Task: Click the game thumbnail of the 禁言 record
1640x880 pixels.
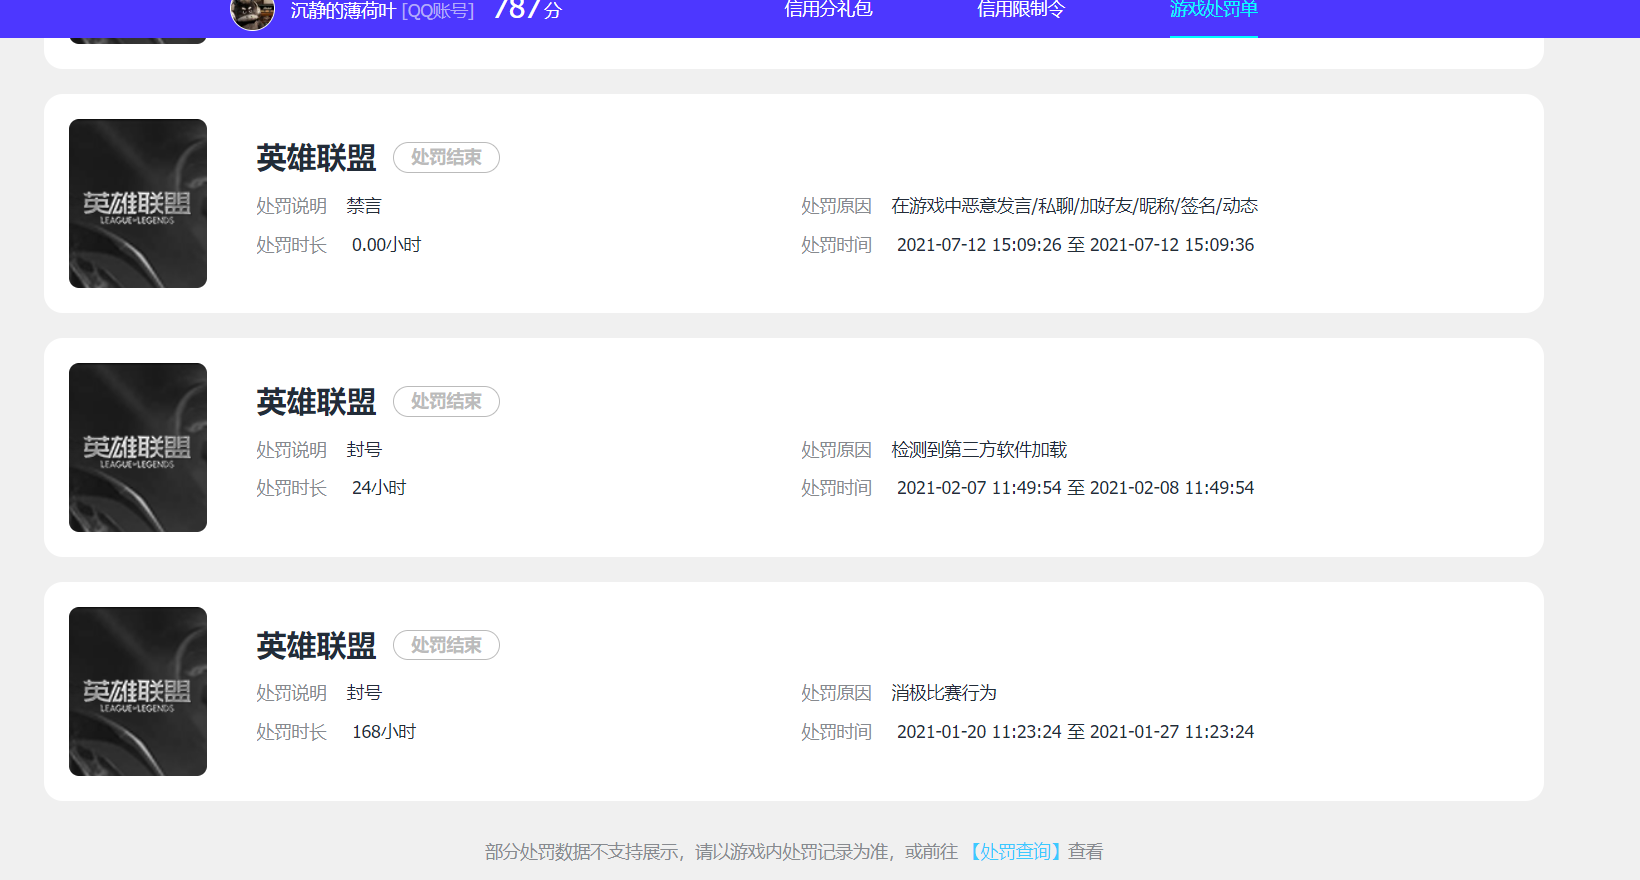Action: tap(138, 203)
